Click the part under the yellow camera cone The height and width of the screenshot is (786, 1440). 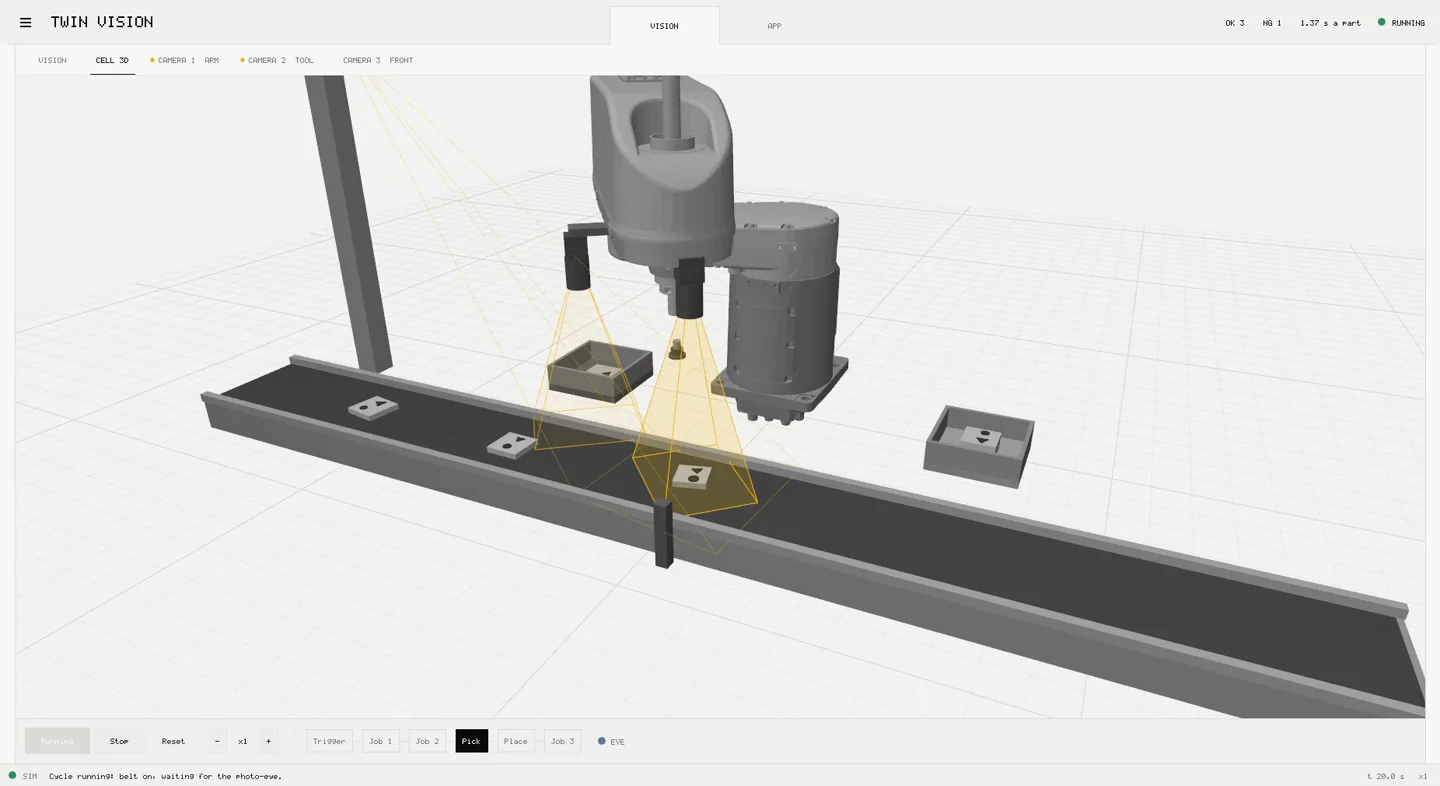692,476
